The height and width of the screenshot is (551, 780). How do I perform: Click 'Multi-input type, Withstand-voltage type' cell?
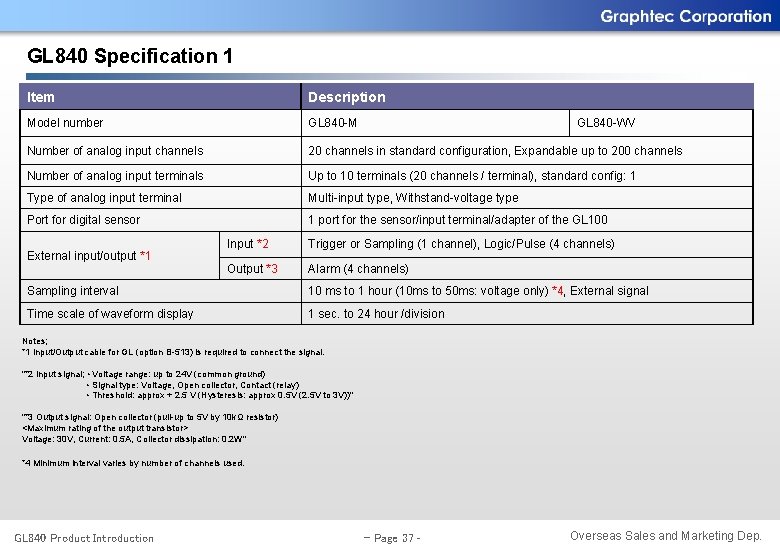point(527,197)
